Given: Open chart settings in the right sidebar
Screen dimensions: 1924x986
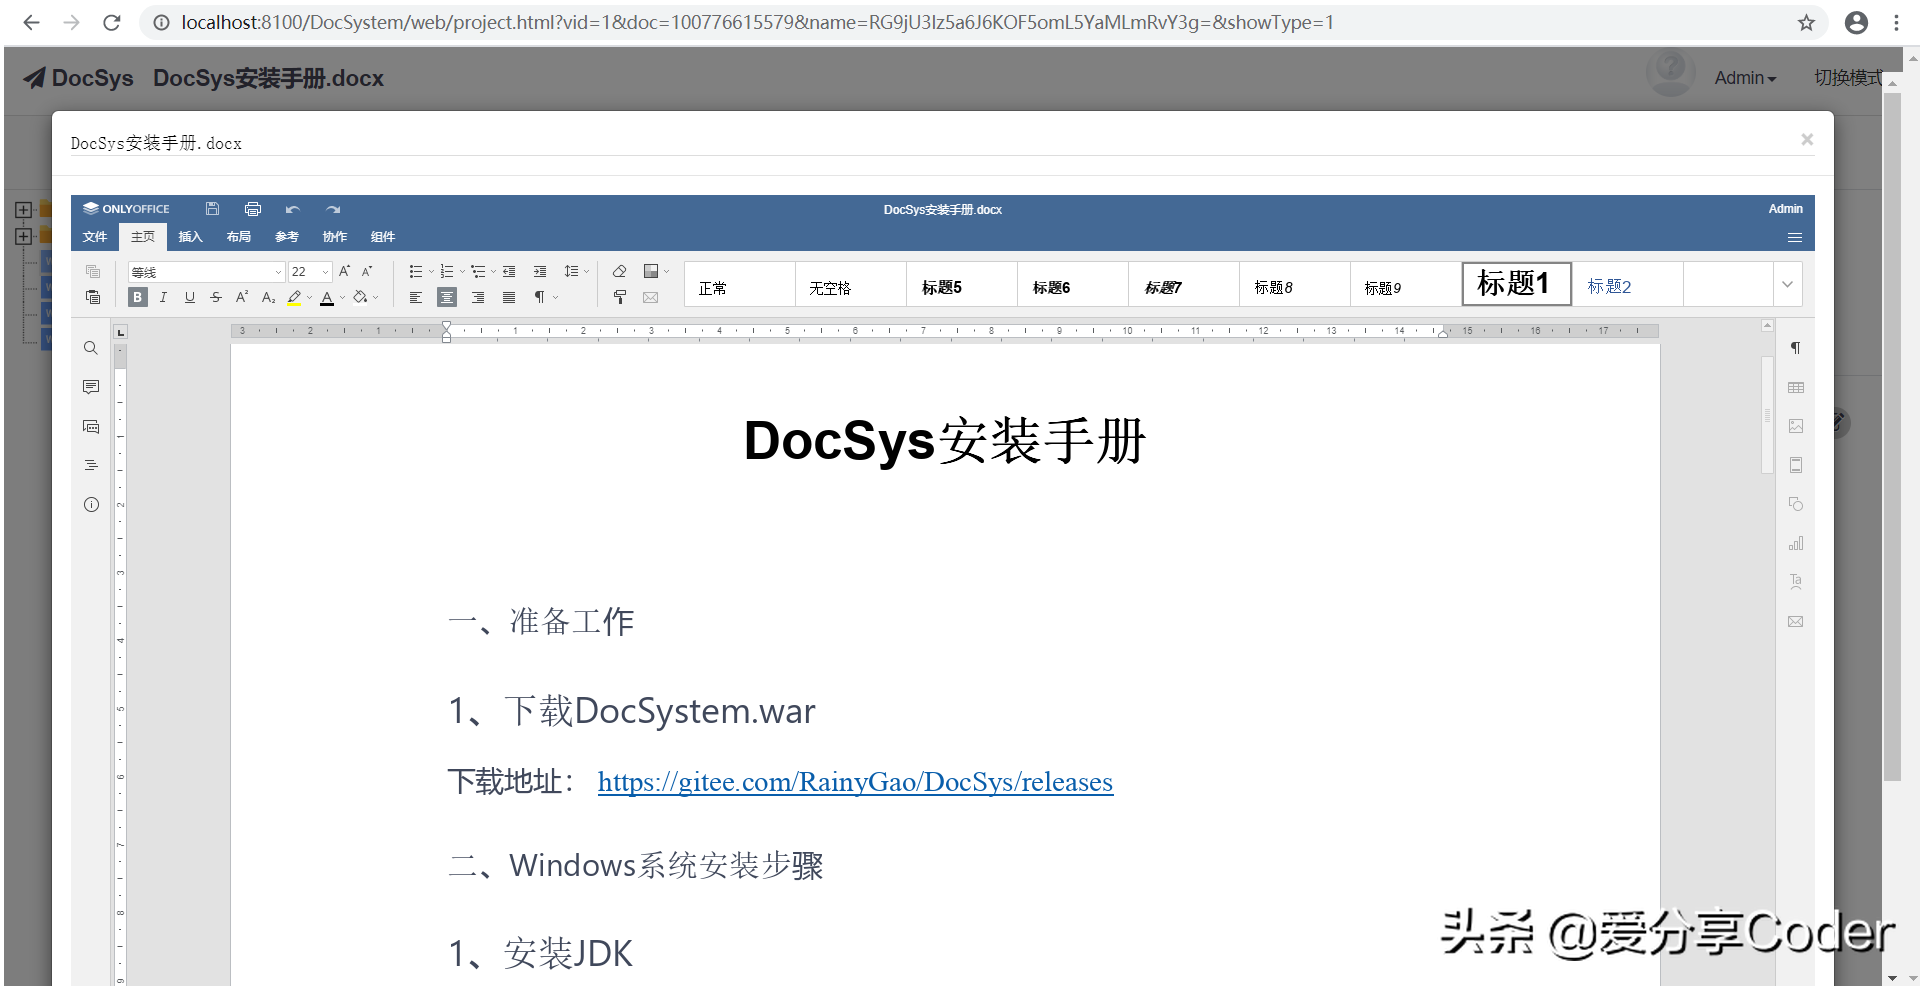Looking at the screenshot, I should 1796,543.
